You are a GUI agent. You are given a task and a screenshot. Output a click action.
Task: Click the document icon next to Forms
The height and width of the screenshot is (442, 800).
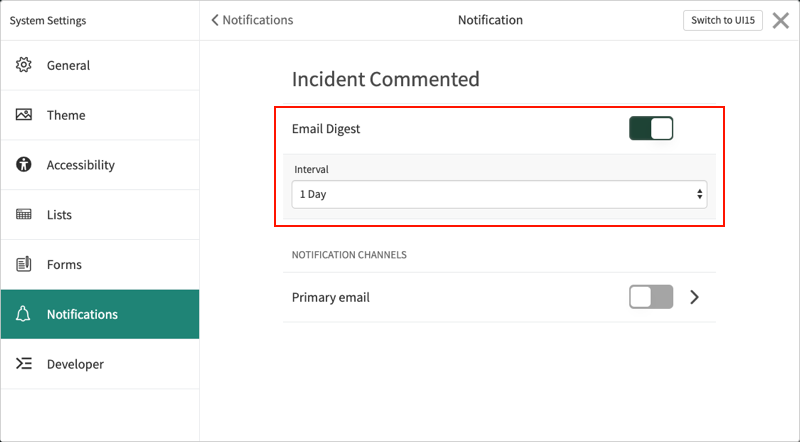(x=24, y=265)
